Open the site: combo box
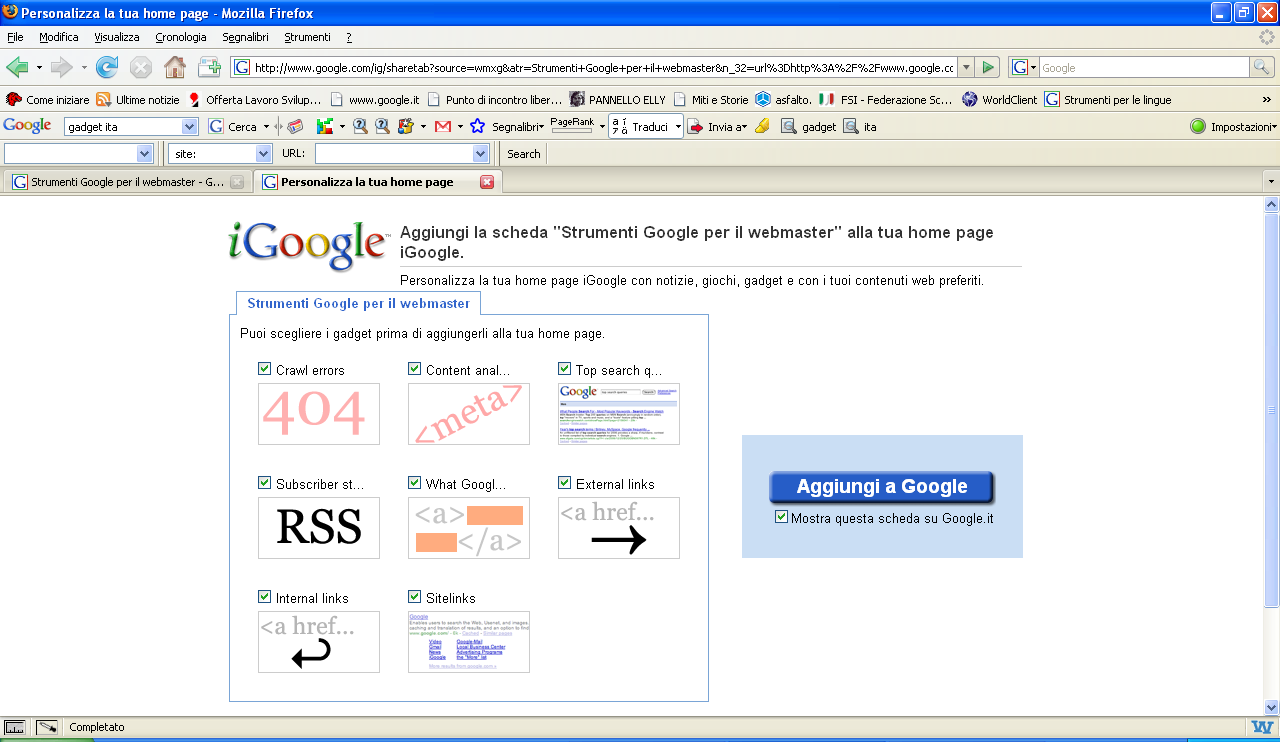The width and height of the screenshot is (1280, 742). click(x=264, y=154)
